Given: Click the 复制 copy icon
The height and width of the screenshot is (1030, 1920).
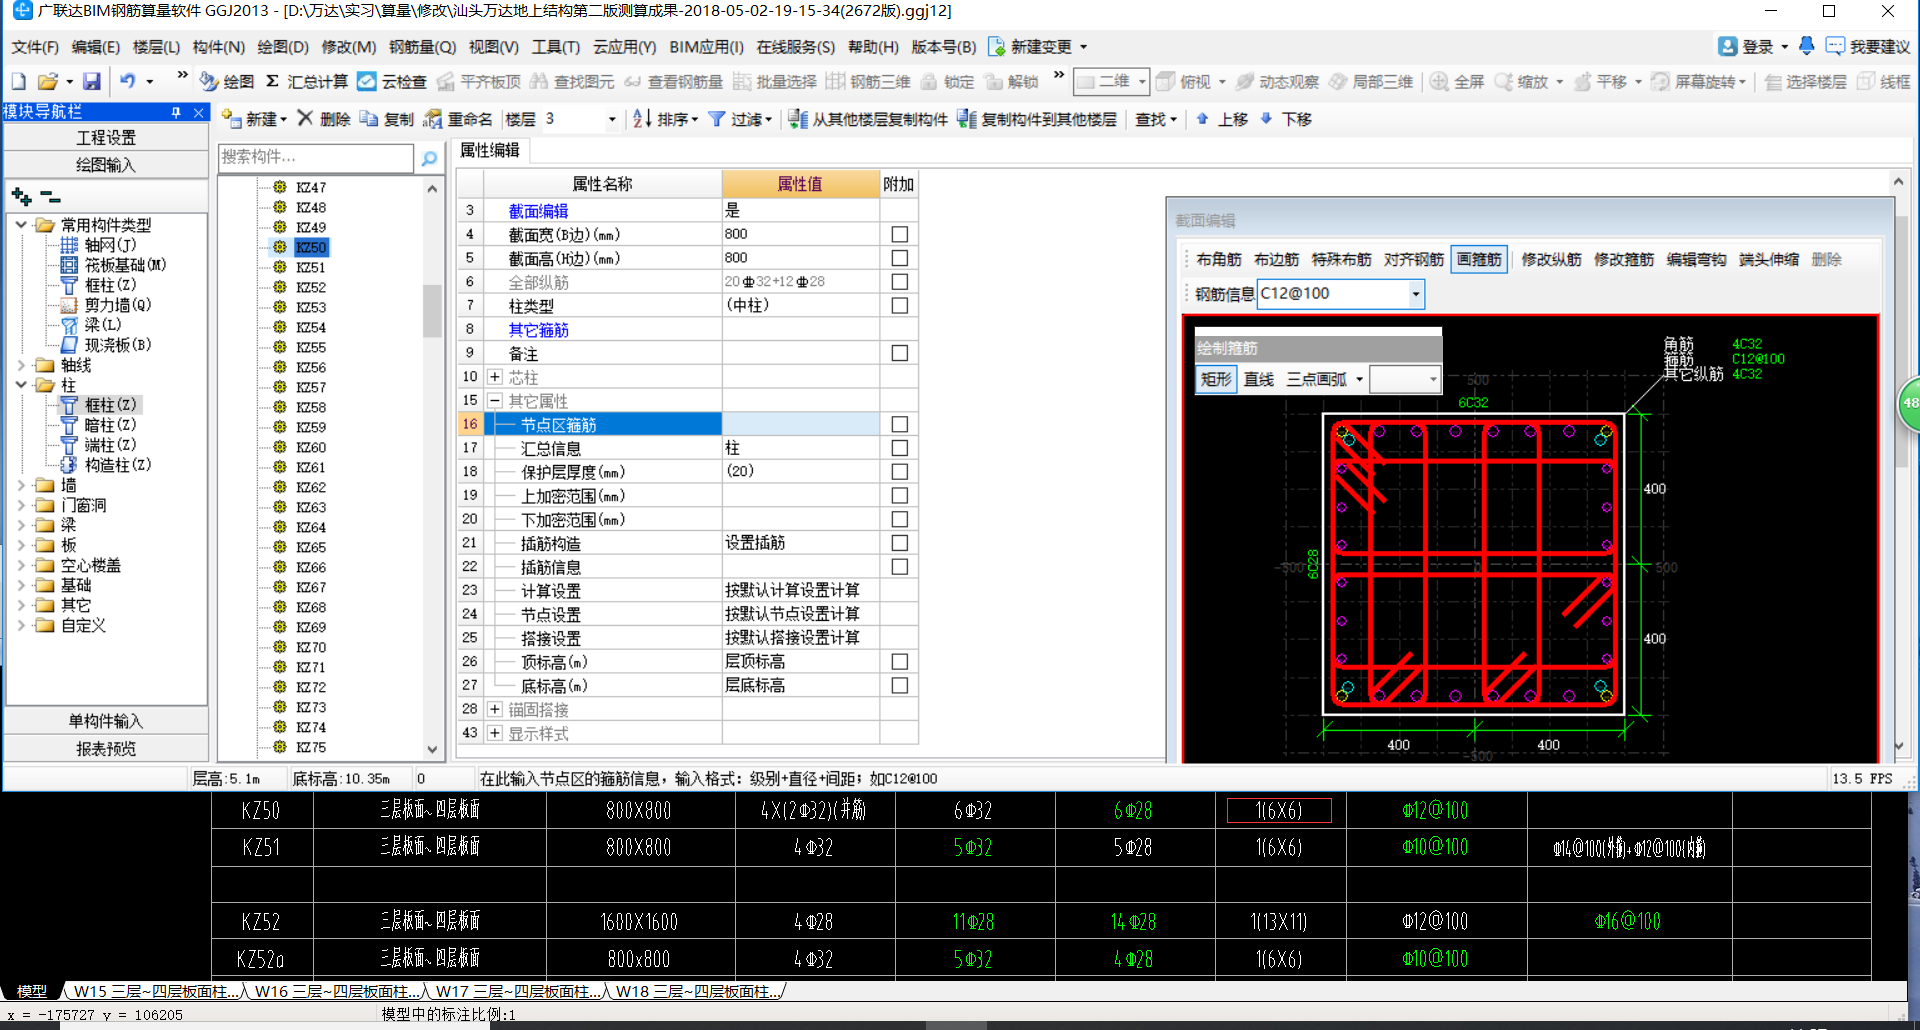Looking at the screenshot, I should point(369,119).
